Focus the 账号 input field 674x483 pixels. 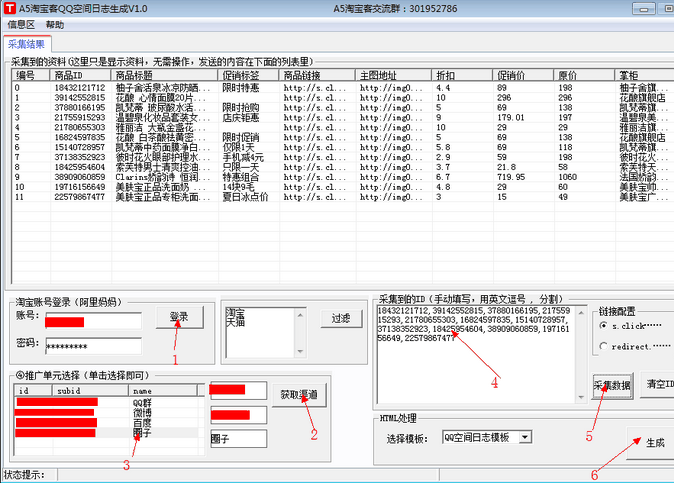(94, 321)
